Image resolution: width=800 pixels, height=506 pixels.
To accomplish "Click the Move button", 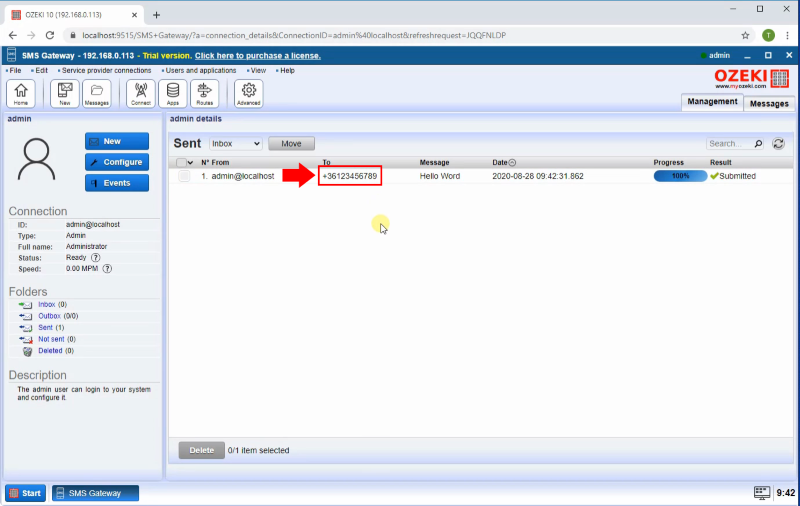I will coord(291,144).
